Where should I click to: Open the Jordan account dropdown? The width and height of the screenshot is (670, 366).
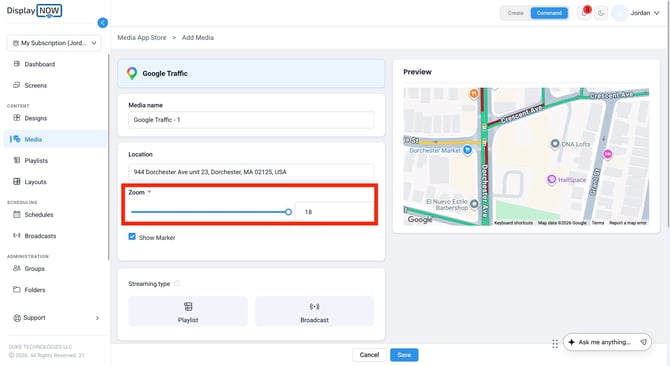click(x=645, y=13)
